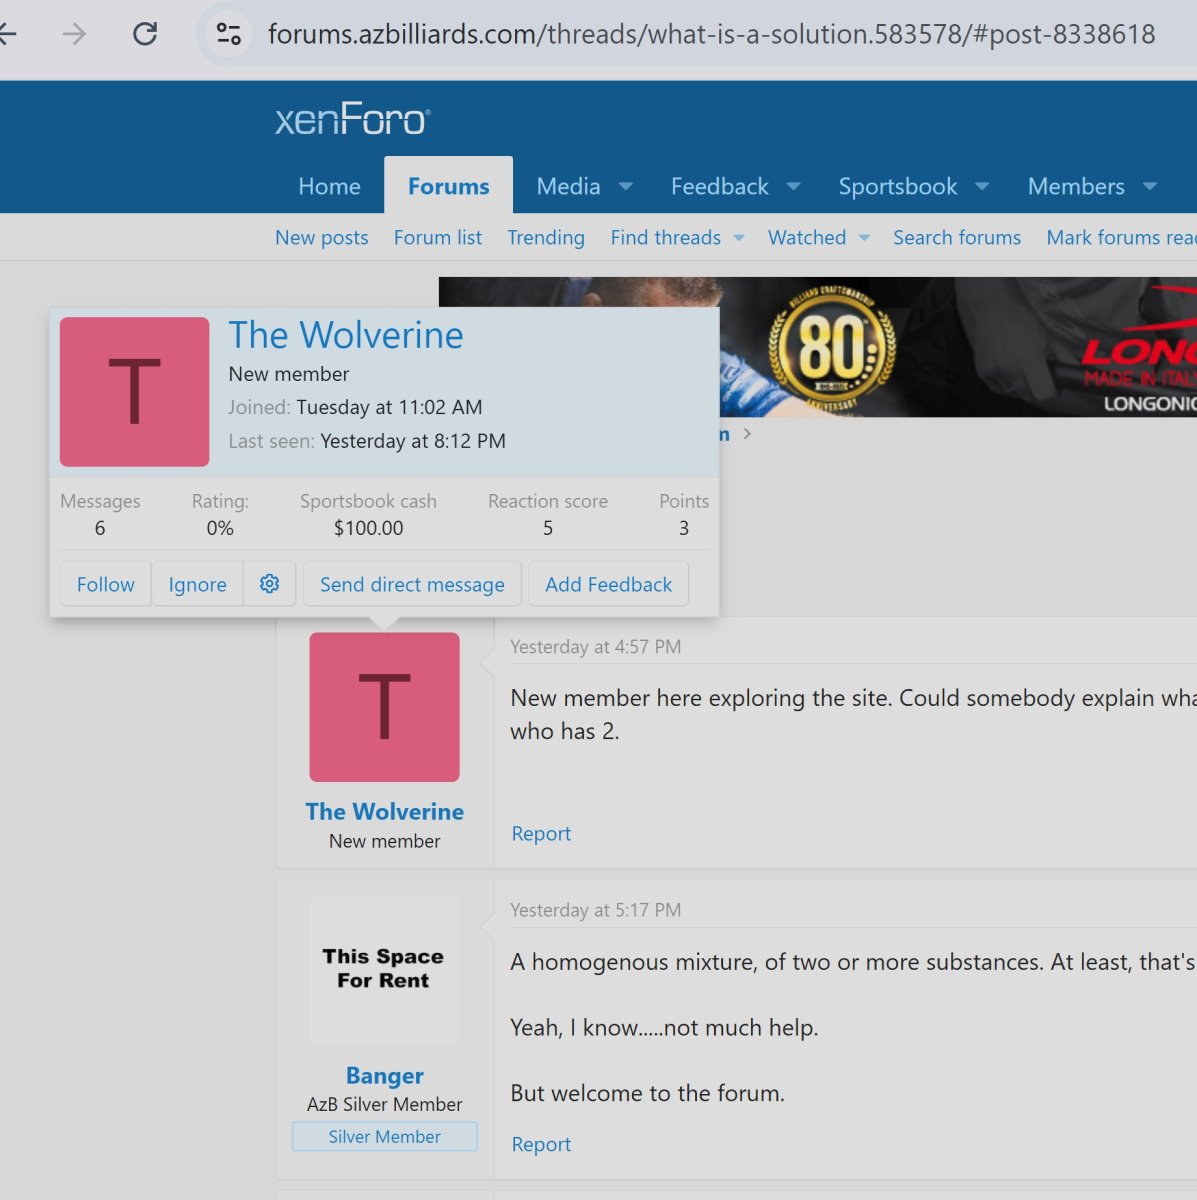Go to the Home tab

pos(329,186)
